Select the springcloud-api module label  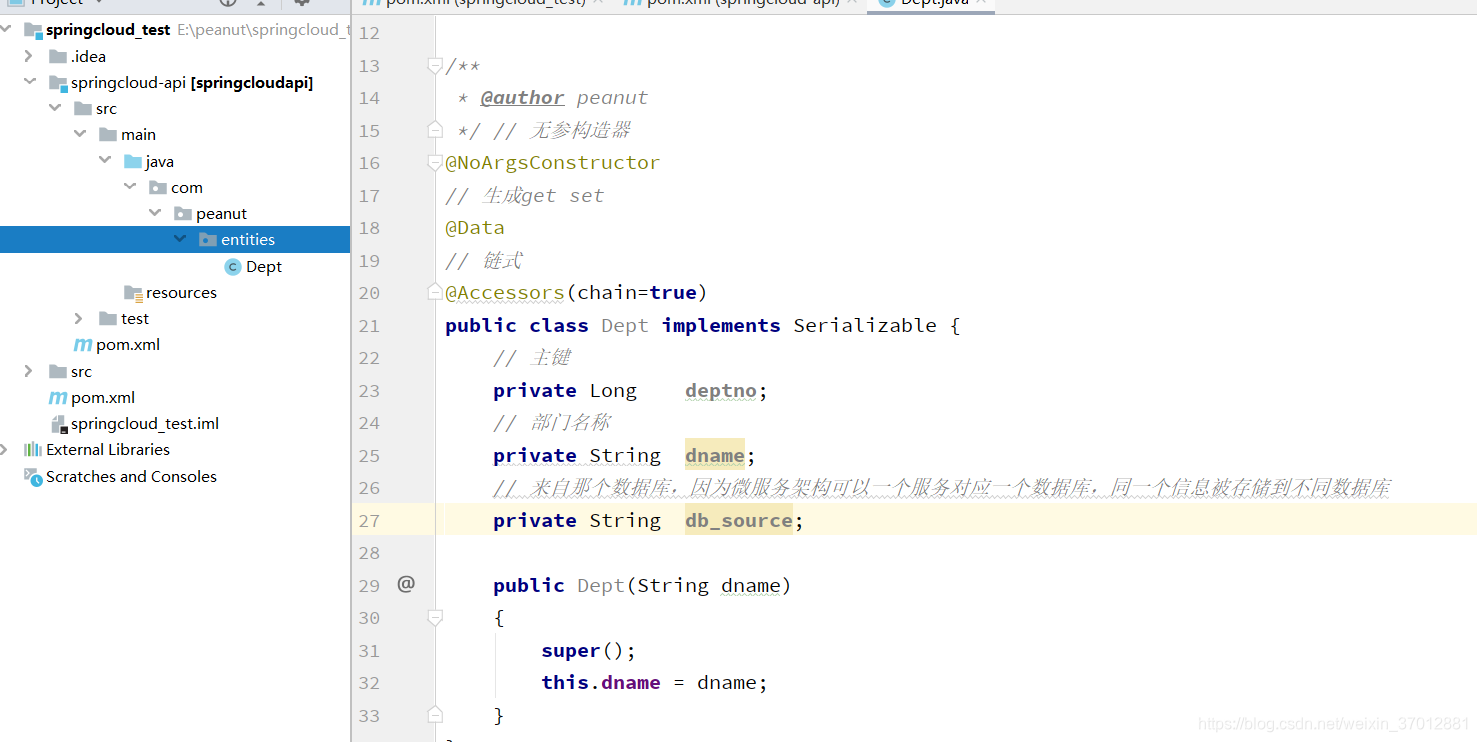coord(192,82)
